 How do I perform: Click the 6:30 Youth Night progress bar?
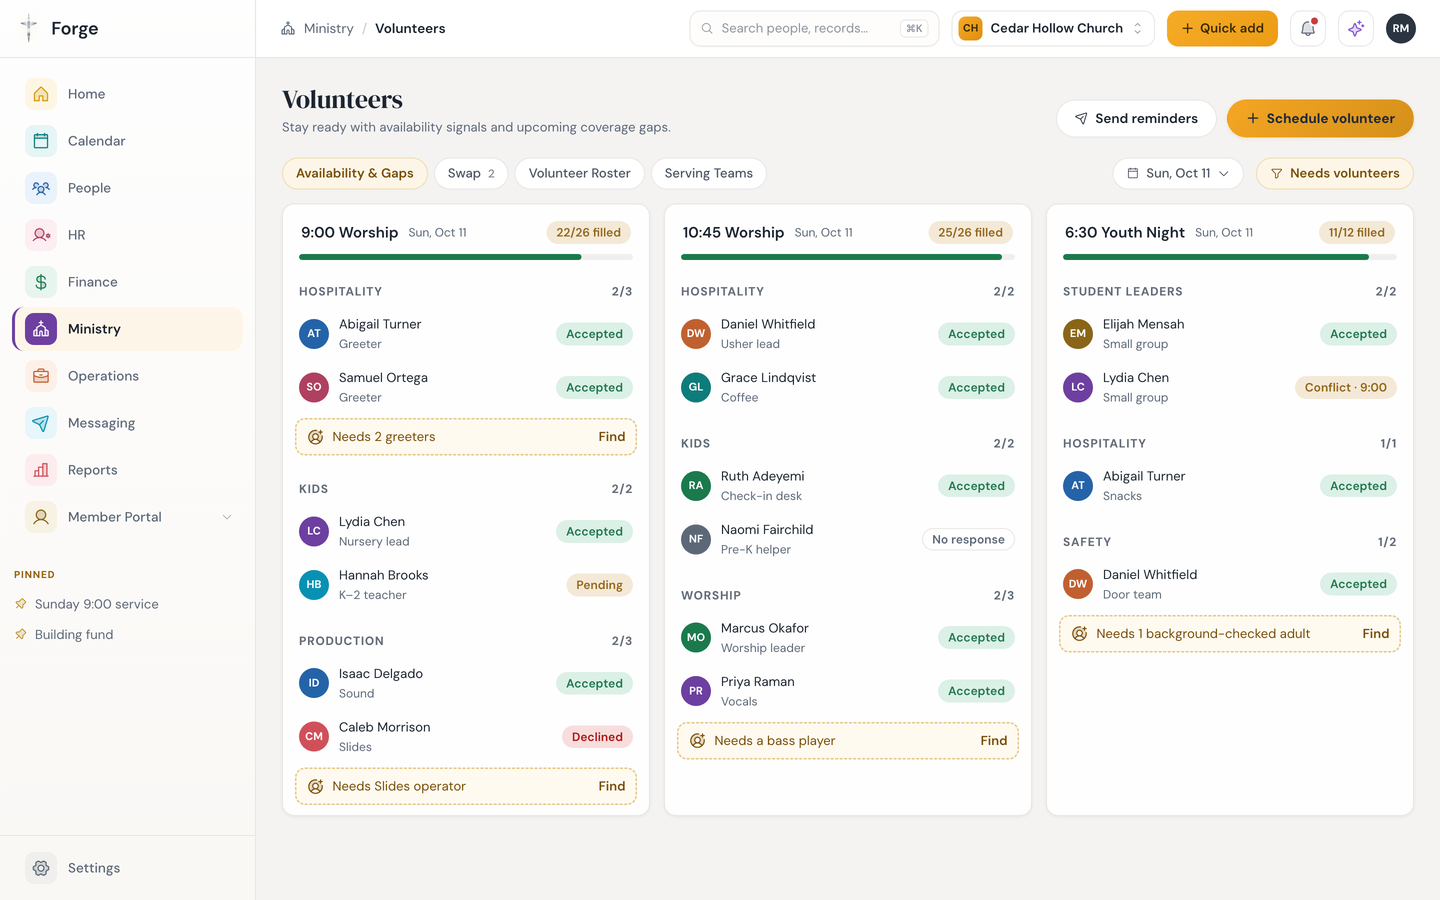[1230, 257]
